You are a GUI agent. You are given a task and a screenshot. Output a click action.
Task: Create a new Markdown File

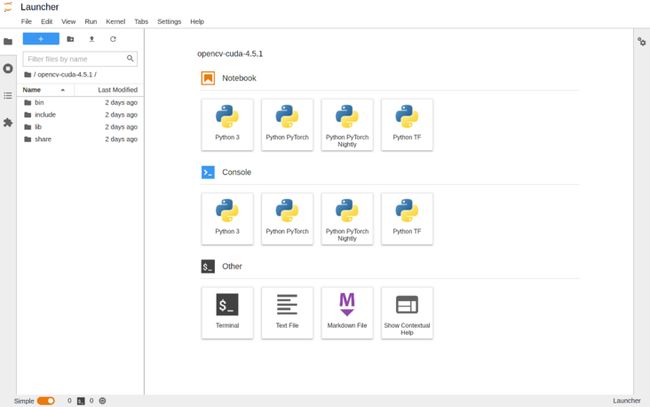[x=347, y=313]
